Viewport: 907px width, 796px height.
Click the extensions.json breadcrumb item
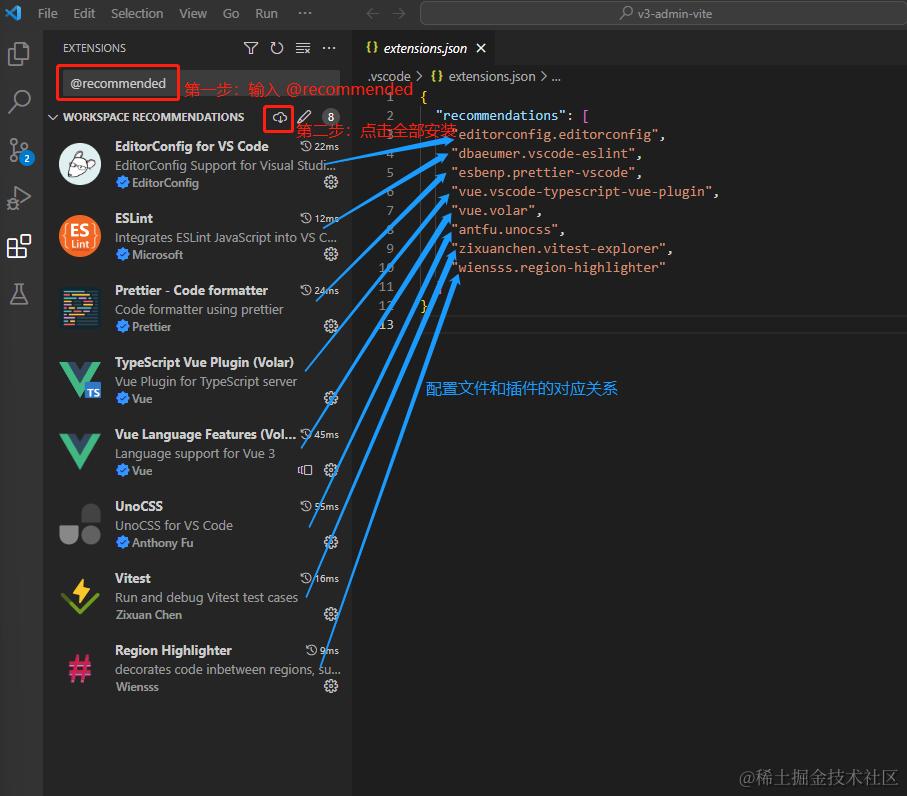[x=491, y=76]
